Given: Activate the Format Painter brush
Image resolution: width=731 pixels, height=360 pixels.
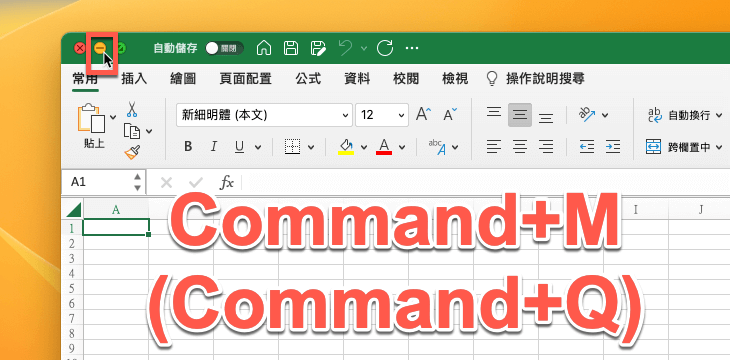Looking at the screenshot, I should [x=132, y=152].
